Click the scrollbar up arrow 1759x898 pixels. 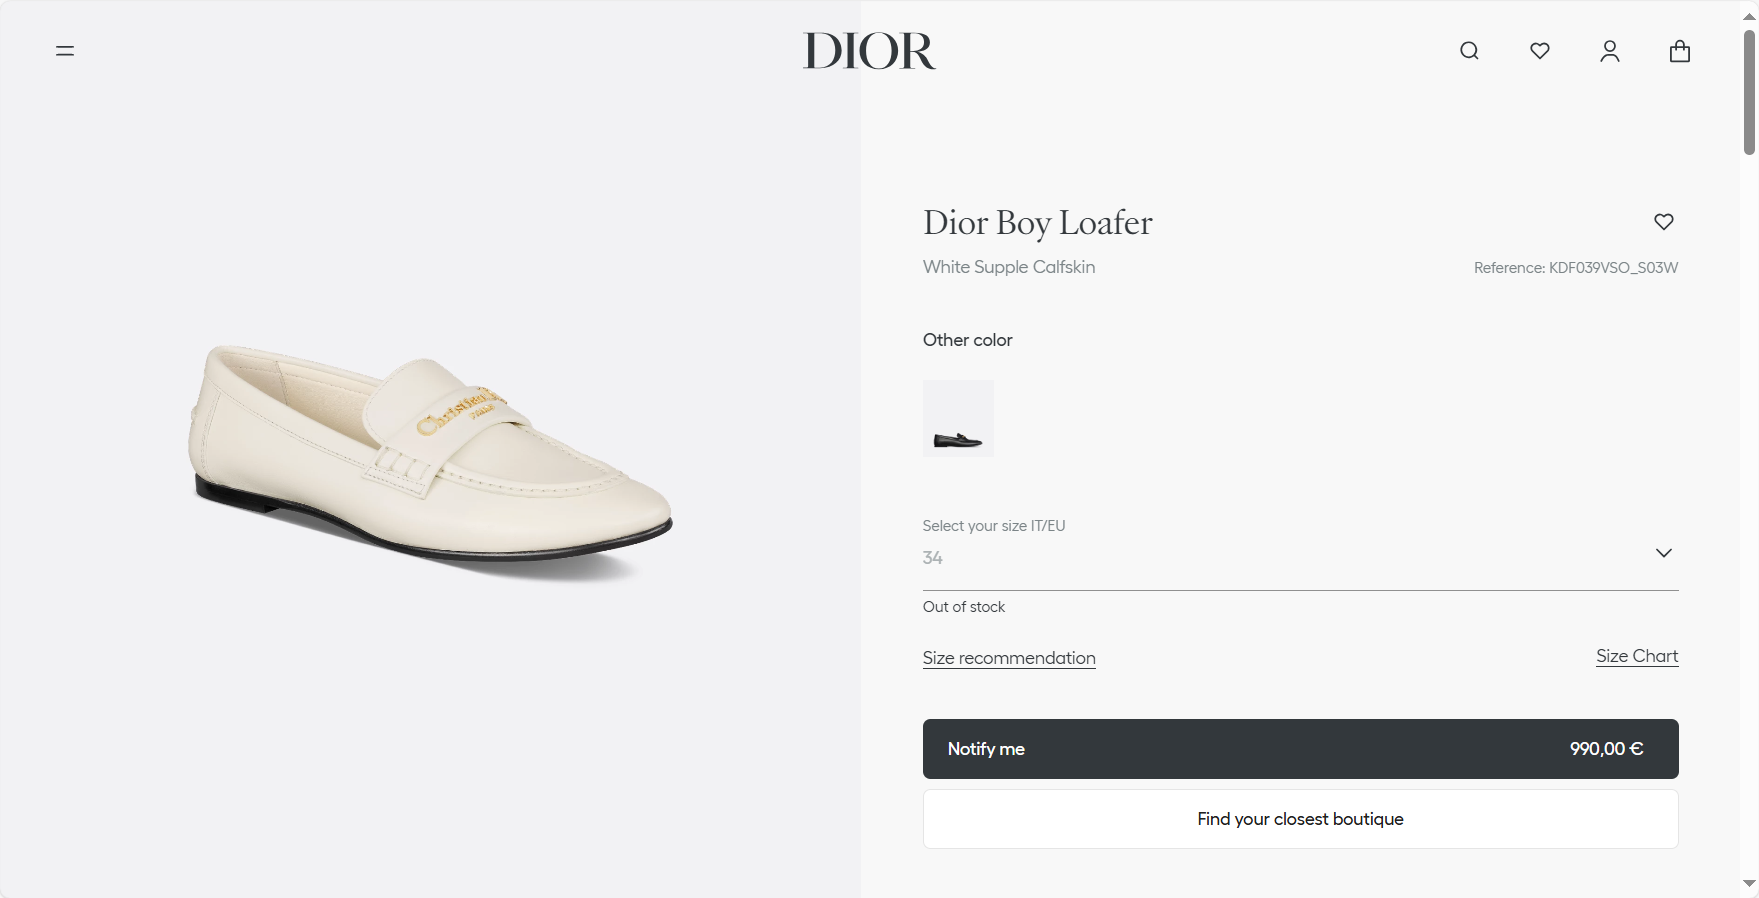pos(1749,15)
